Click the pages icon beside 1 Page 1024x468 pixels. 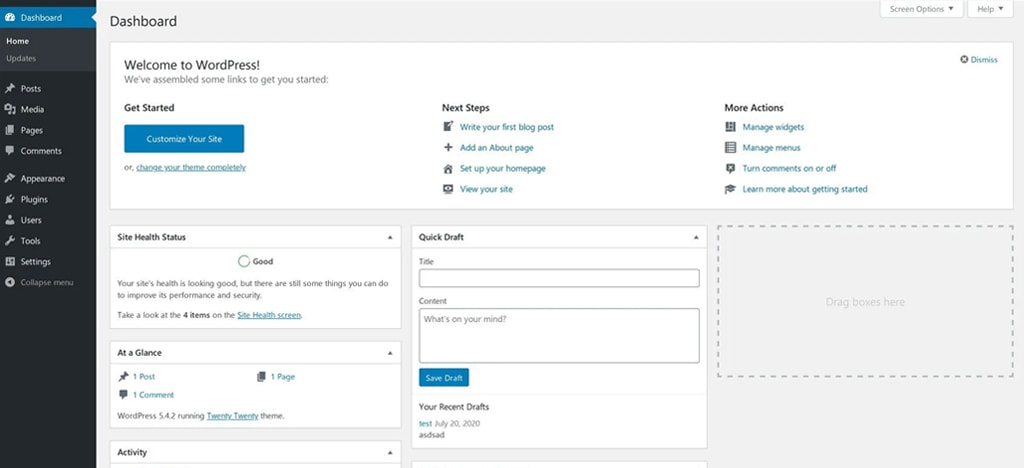point(261,377)
